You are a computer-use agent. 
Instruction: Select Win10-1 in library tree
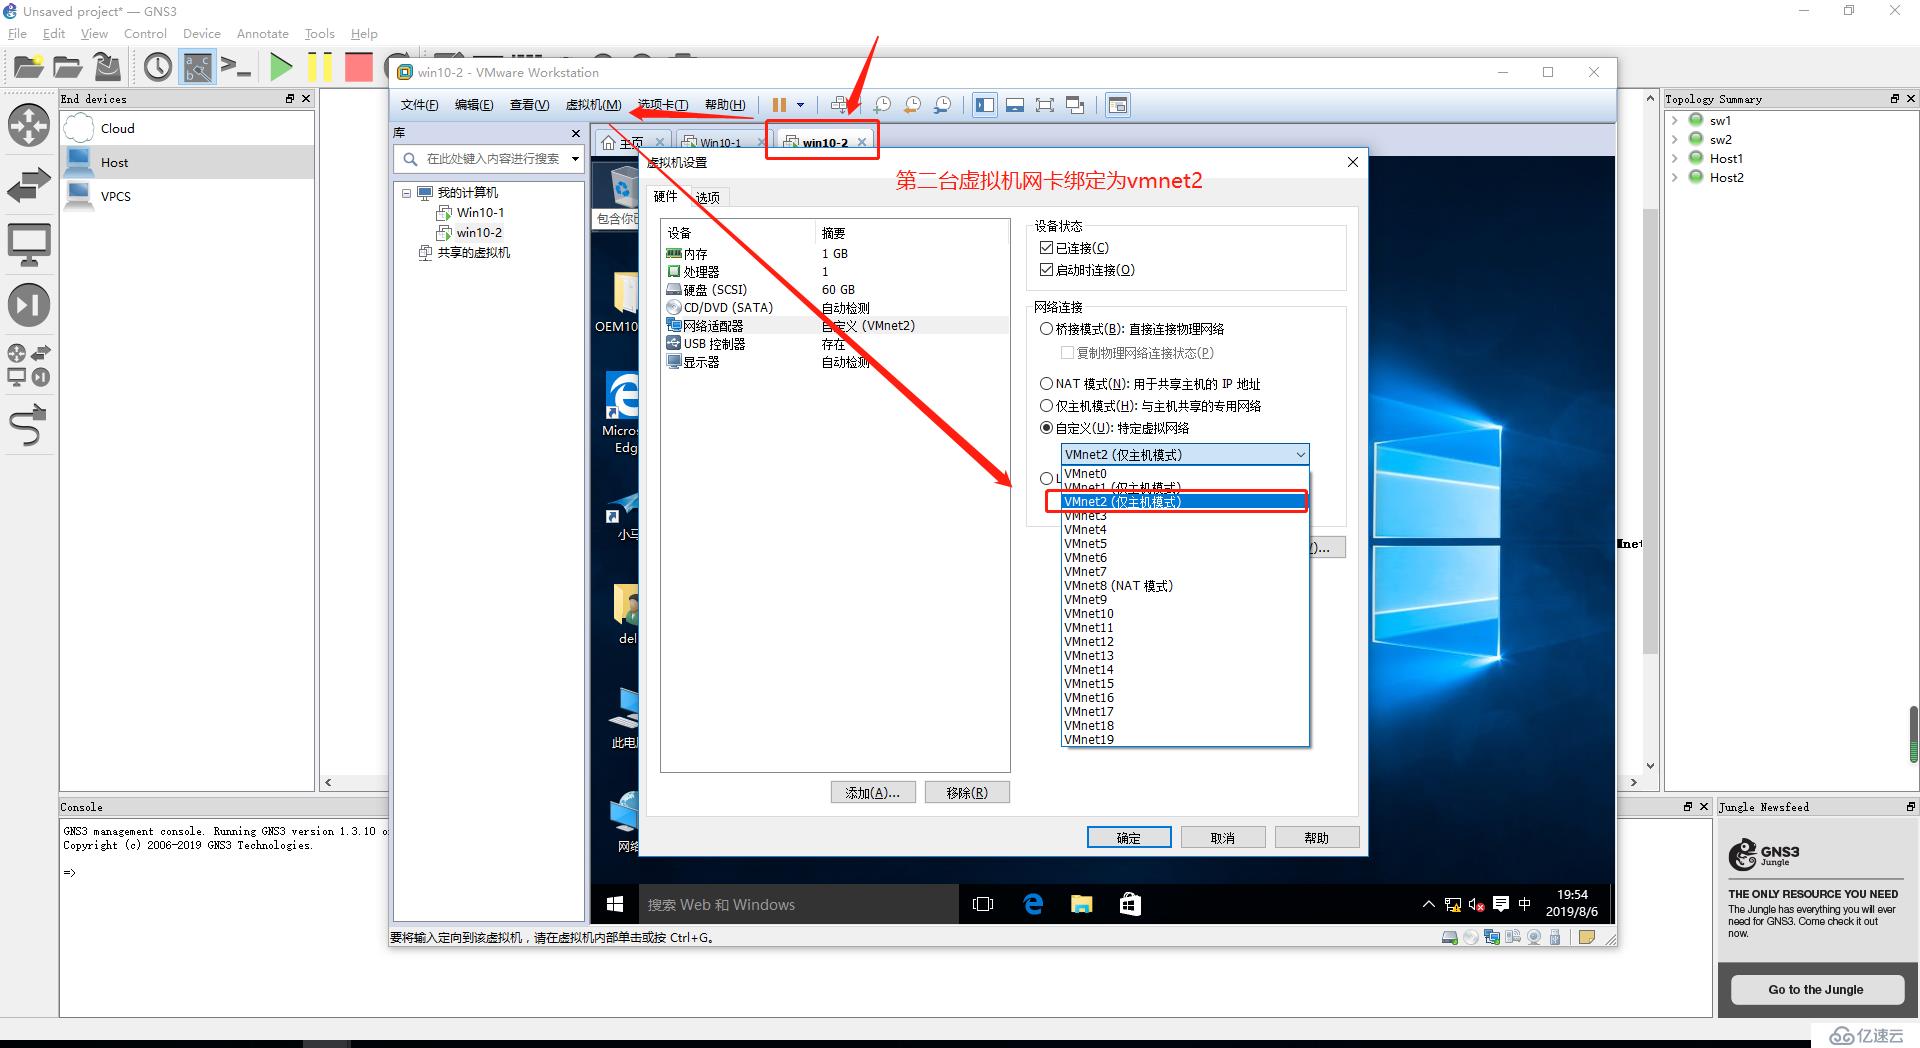[480, 213]
